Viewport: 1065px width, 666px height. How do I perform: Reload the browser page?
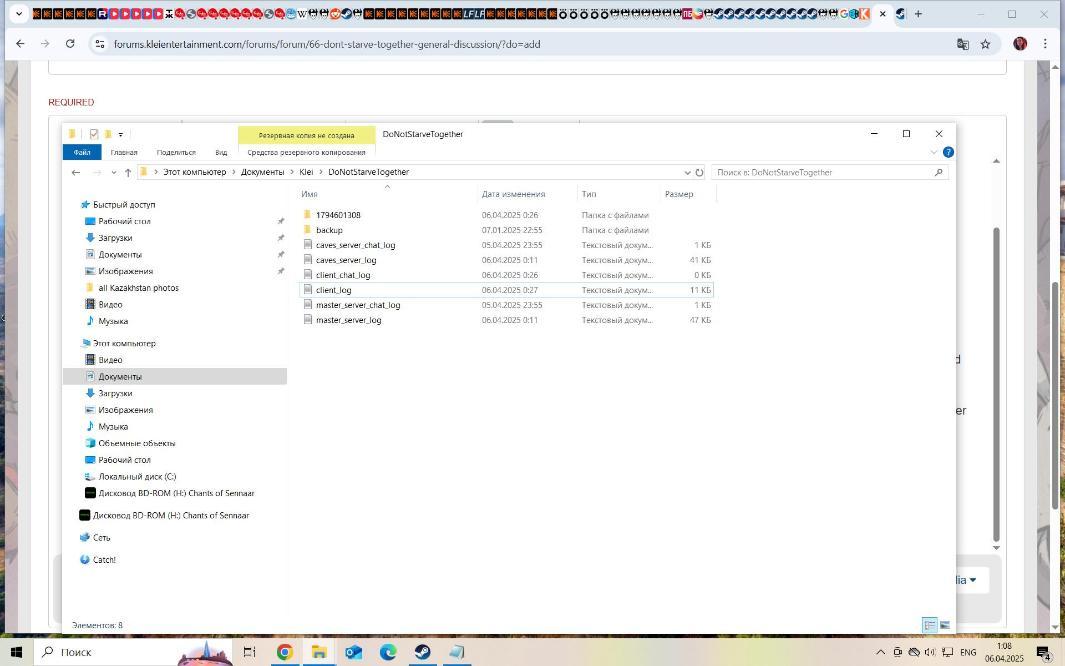pos(70,44)
